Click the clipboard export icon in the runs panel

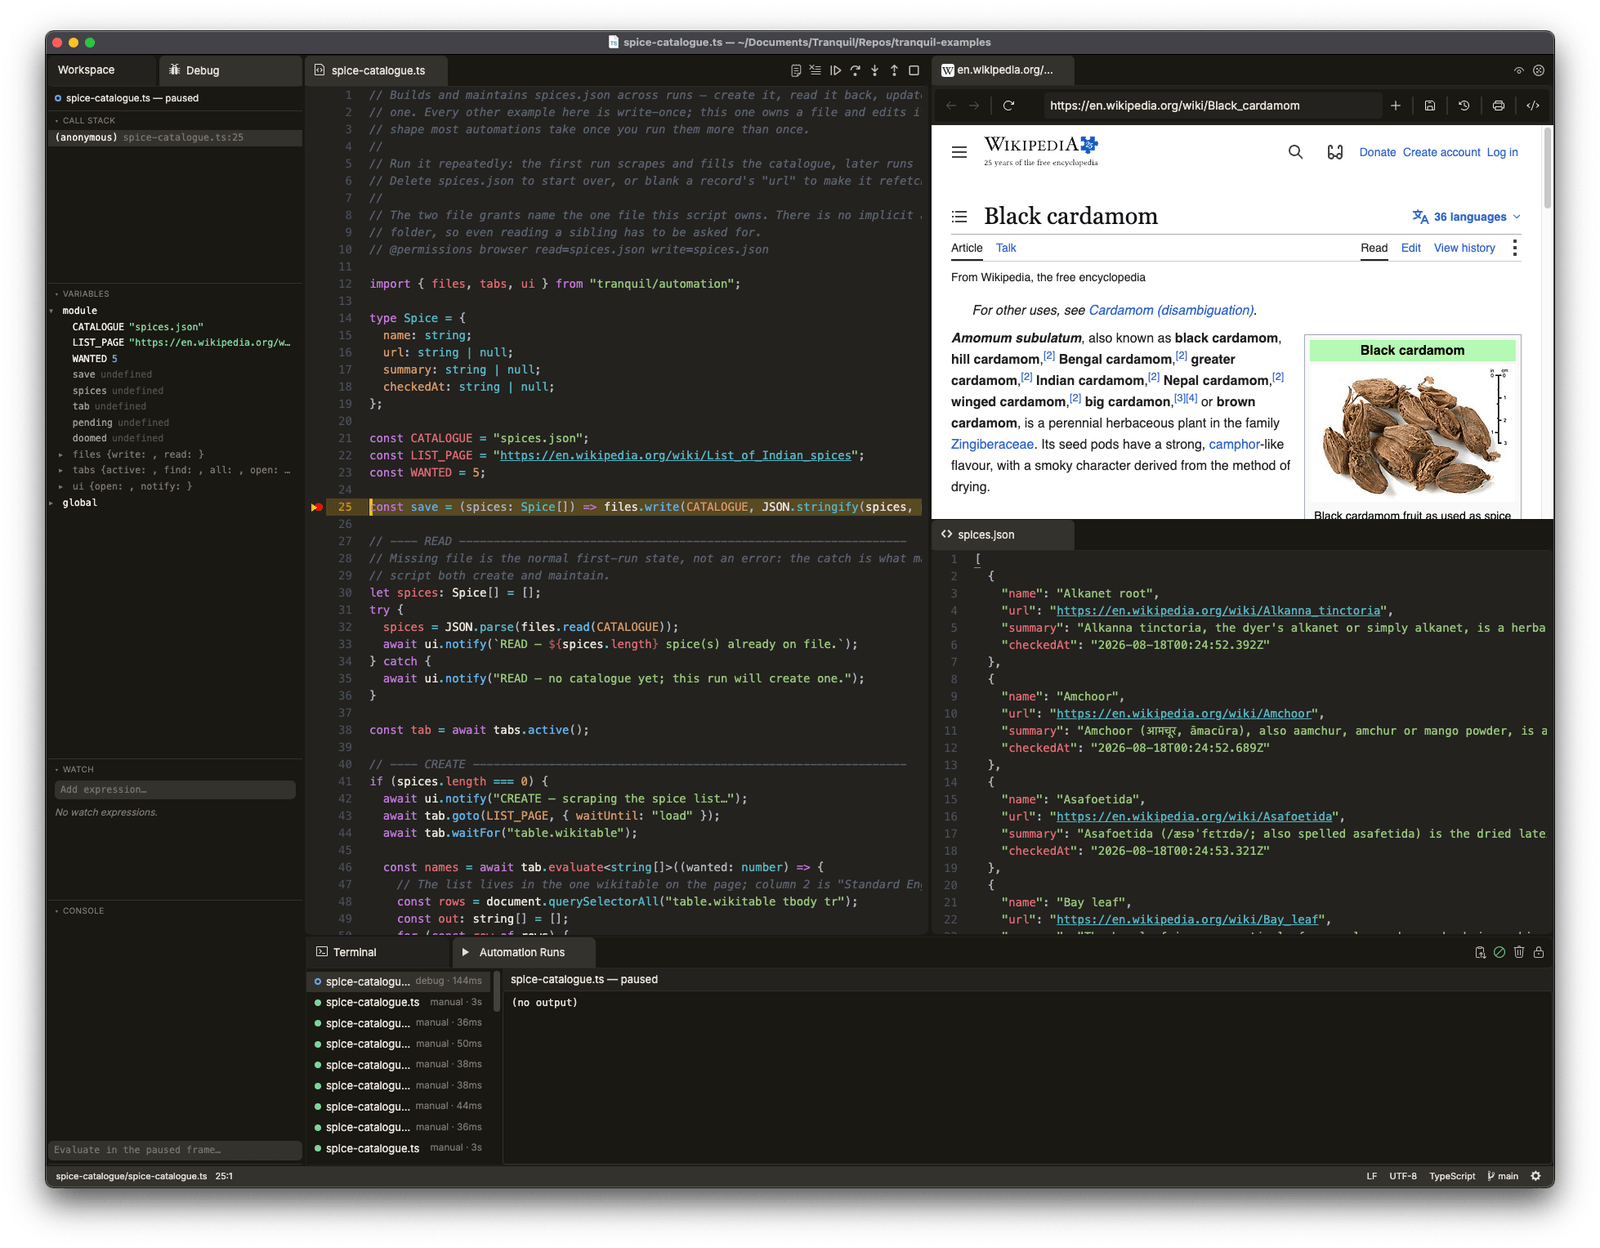point(1480,952)
